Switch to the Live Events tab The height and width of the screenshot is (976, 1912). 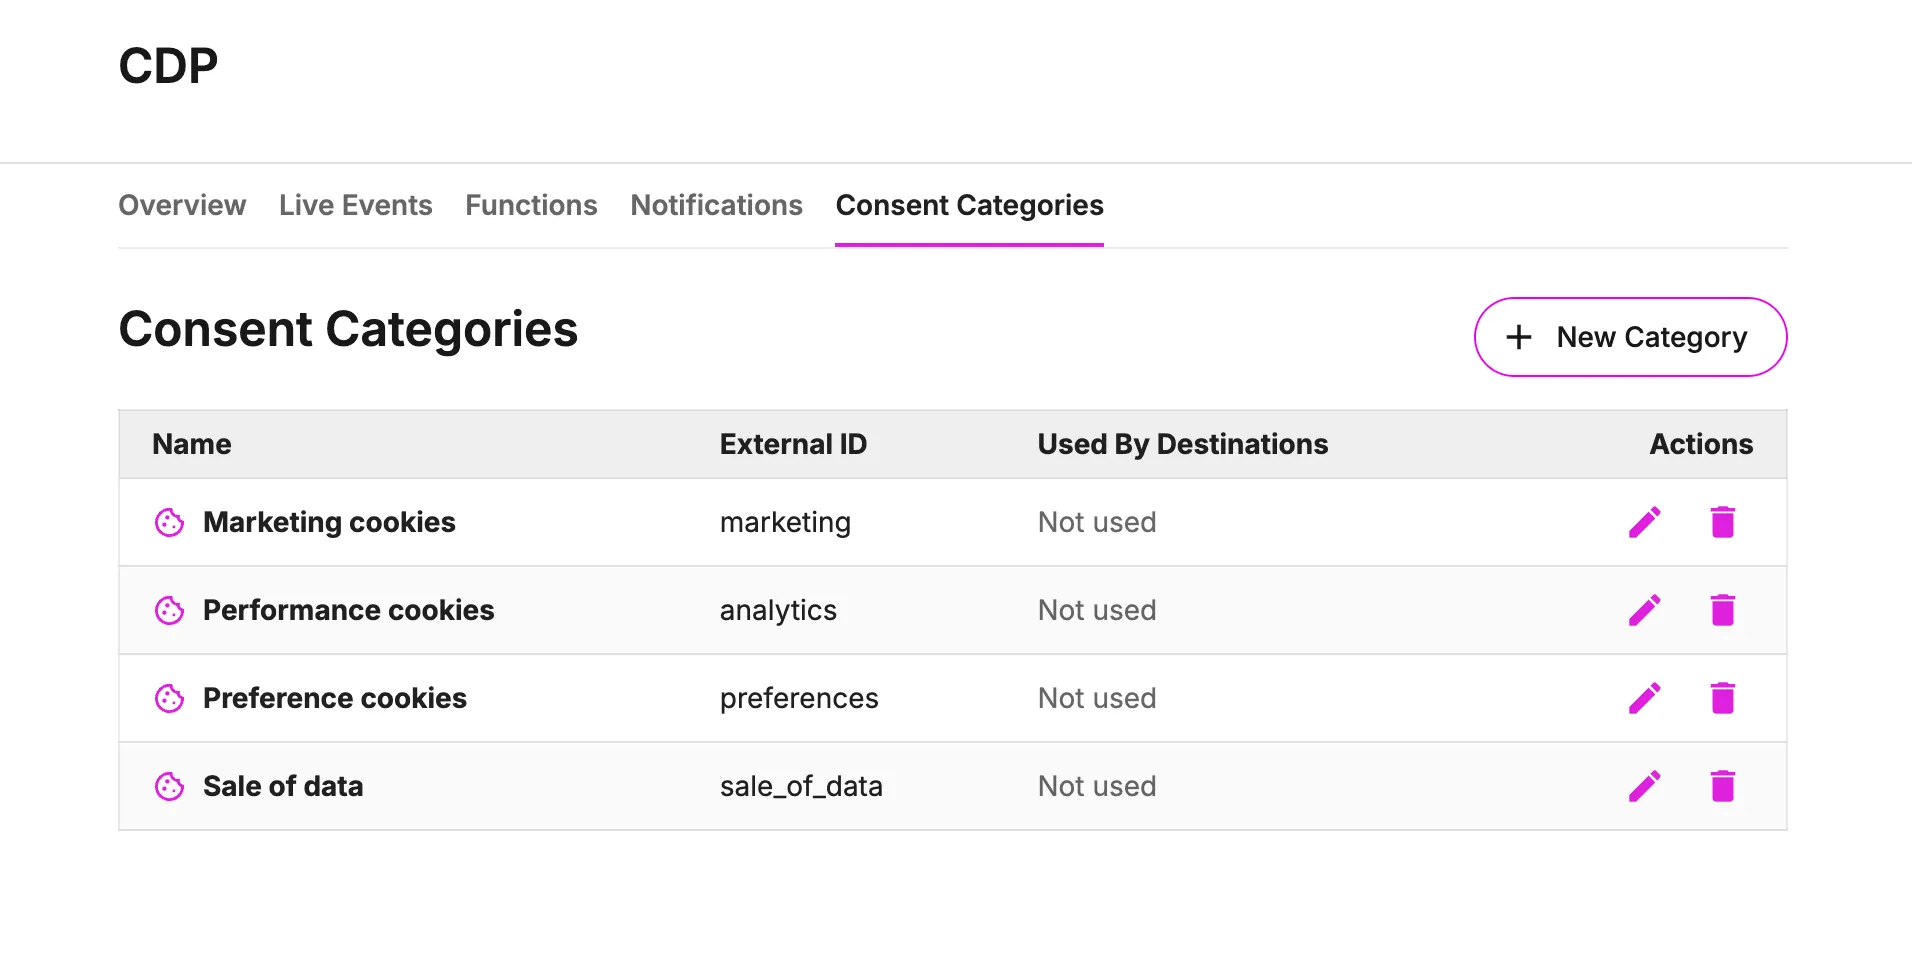(x=355, y=205)
